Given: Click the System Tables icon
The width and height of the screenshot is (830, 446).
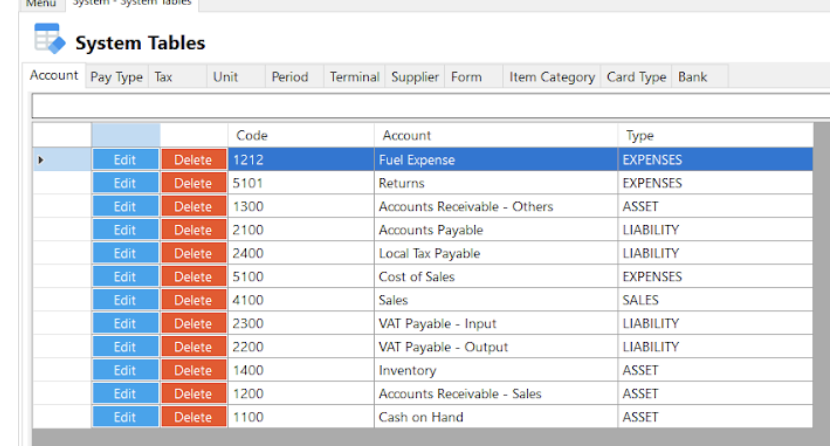Looking at the screenshot, I should 50,38.
